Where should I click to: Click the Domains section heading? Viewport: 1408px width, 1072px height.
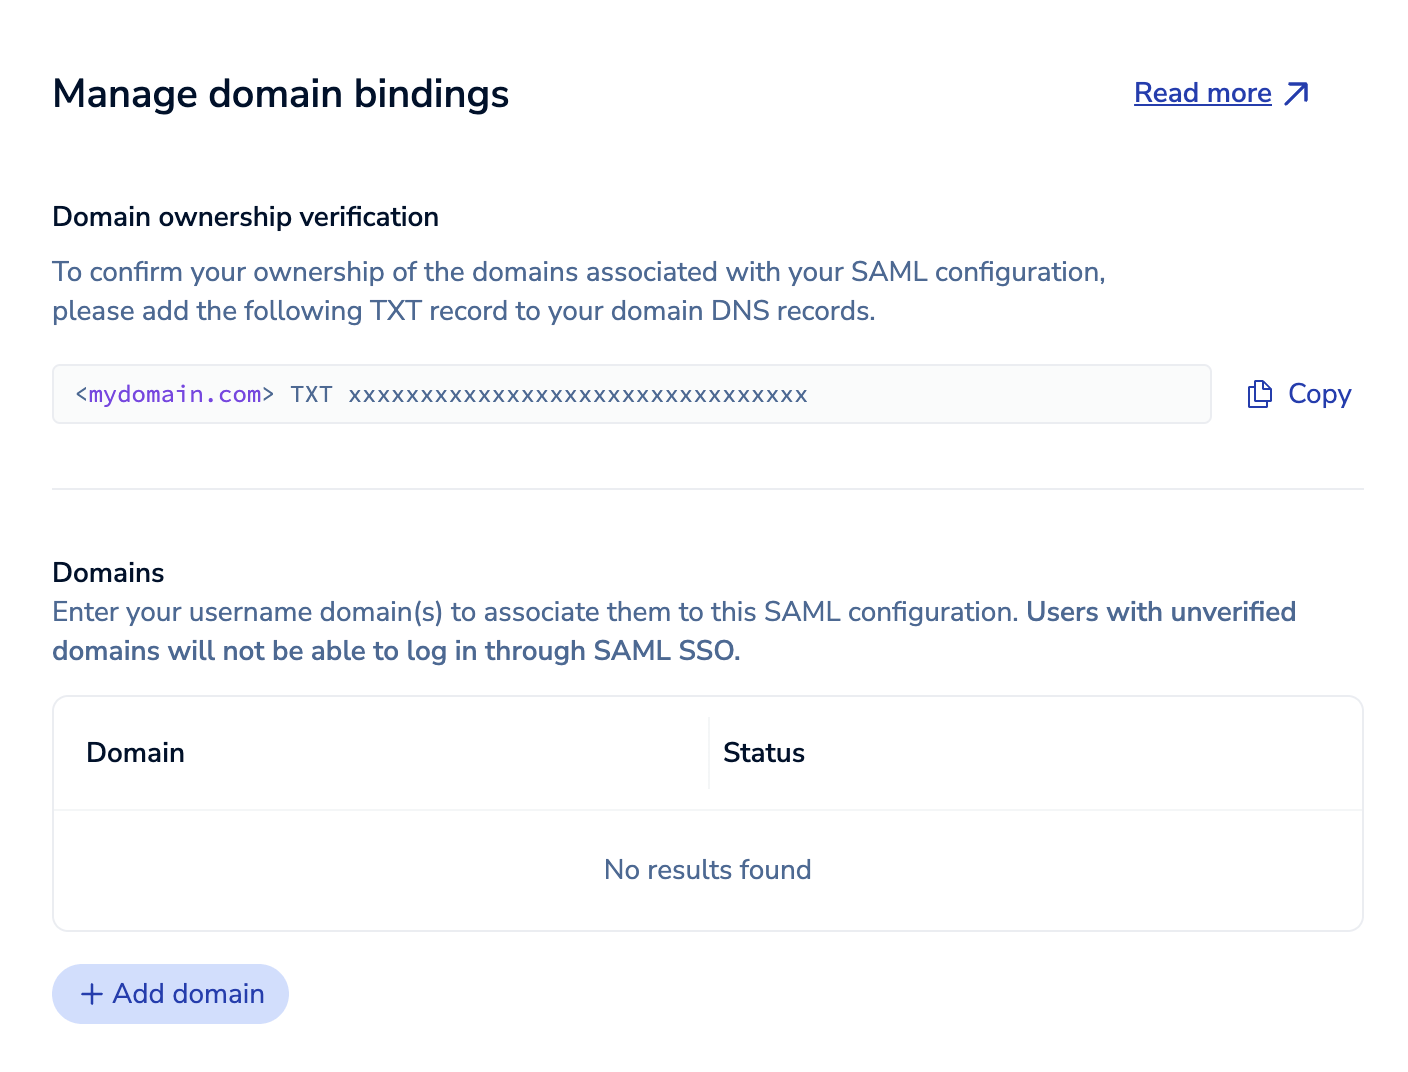pos(108,573)
